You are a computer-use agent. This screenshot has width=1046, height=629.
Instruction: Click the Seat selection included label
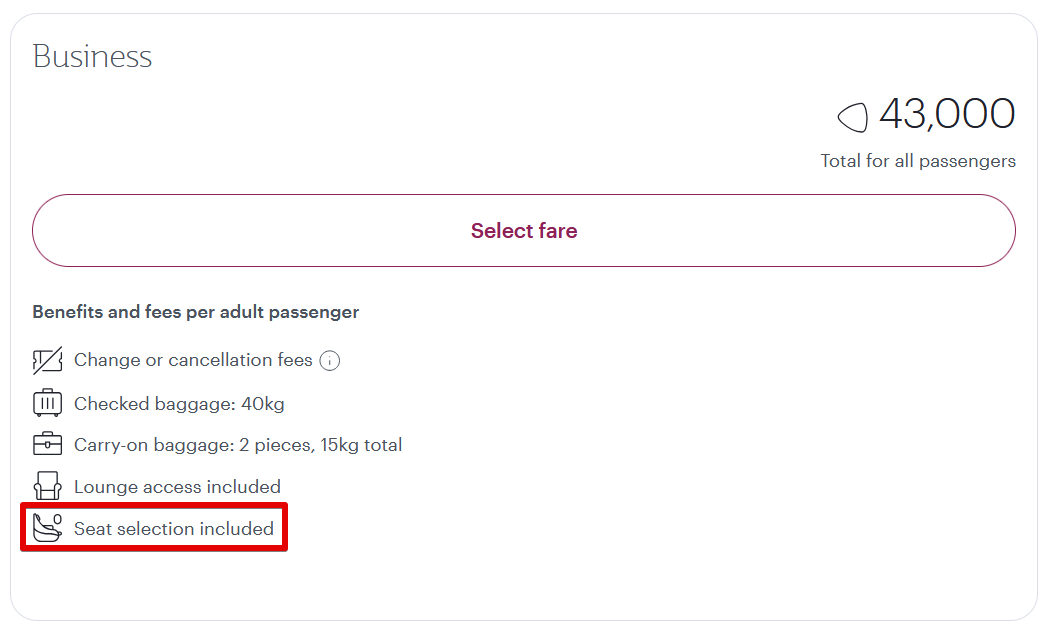[174, 528]
